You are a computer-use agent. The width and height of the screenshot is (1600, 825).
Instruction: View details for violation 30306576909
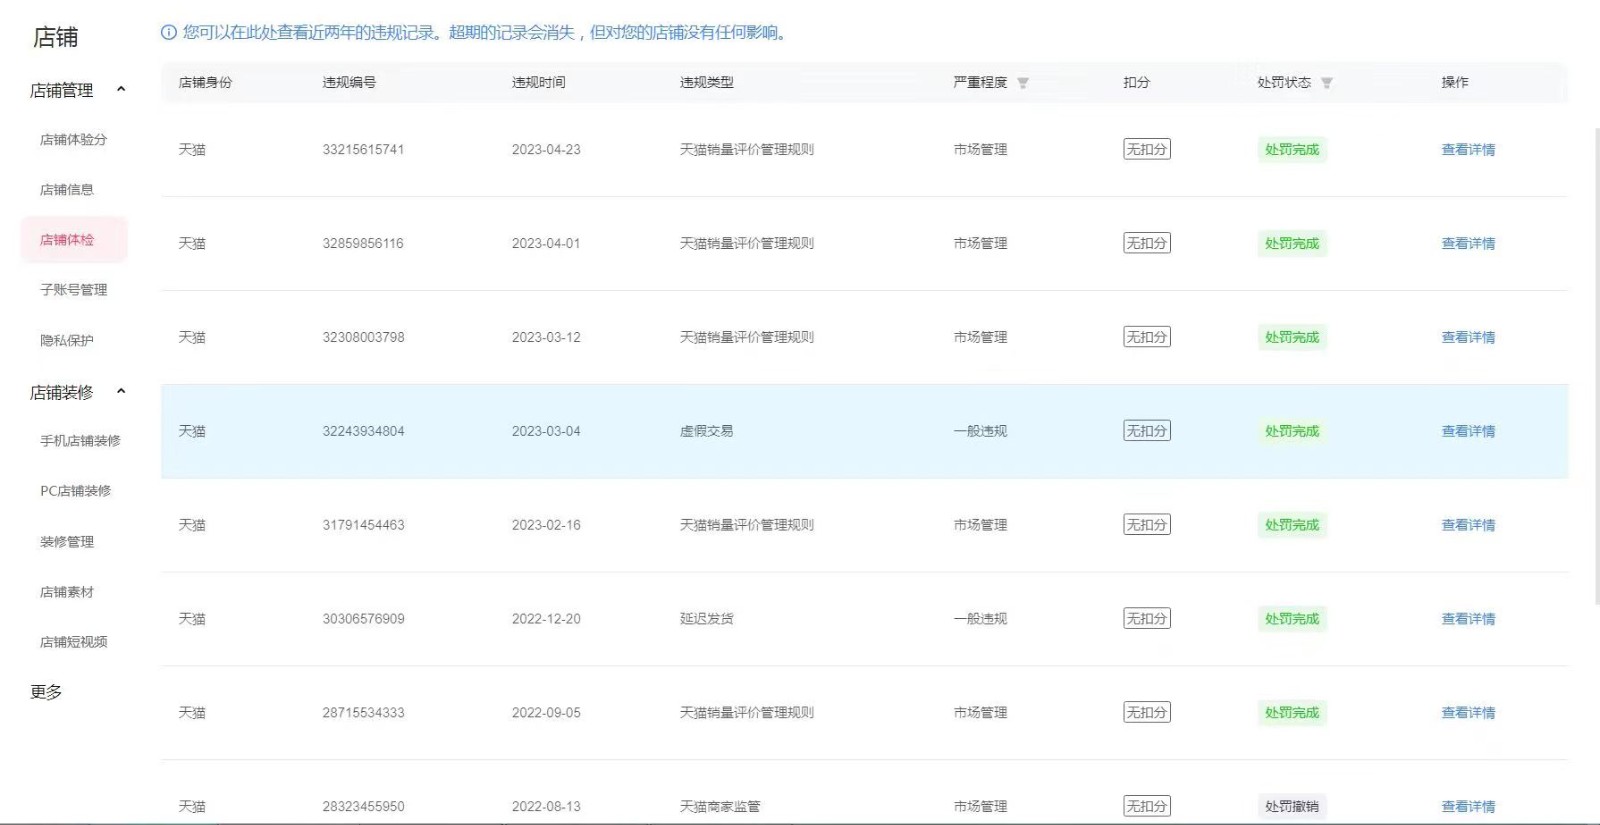1468,619
